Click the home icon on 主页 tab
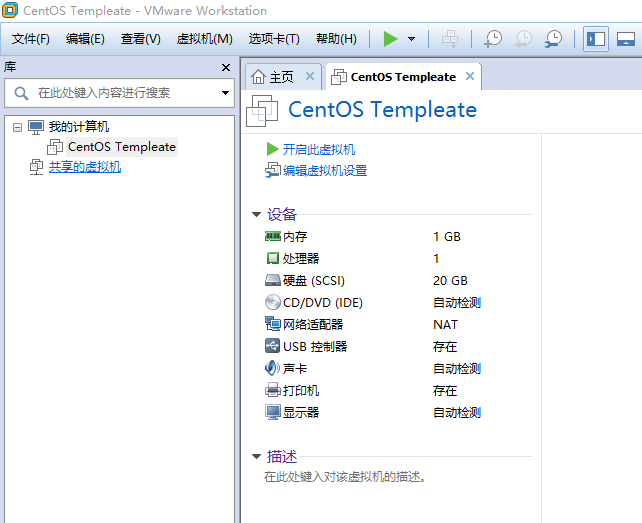Image resolution: width=642 pixels, height=523 pixels. [x=258, y=77]
